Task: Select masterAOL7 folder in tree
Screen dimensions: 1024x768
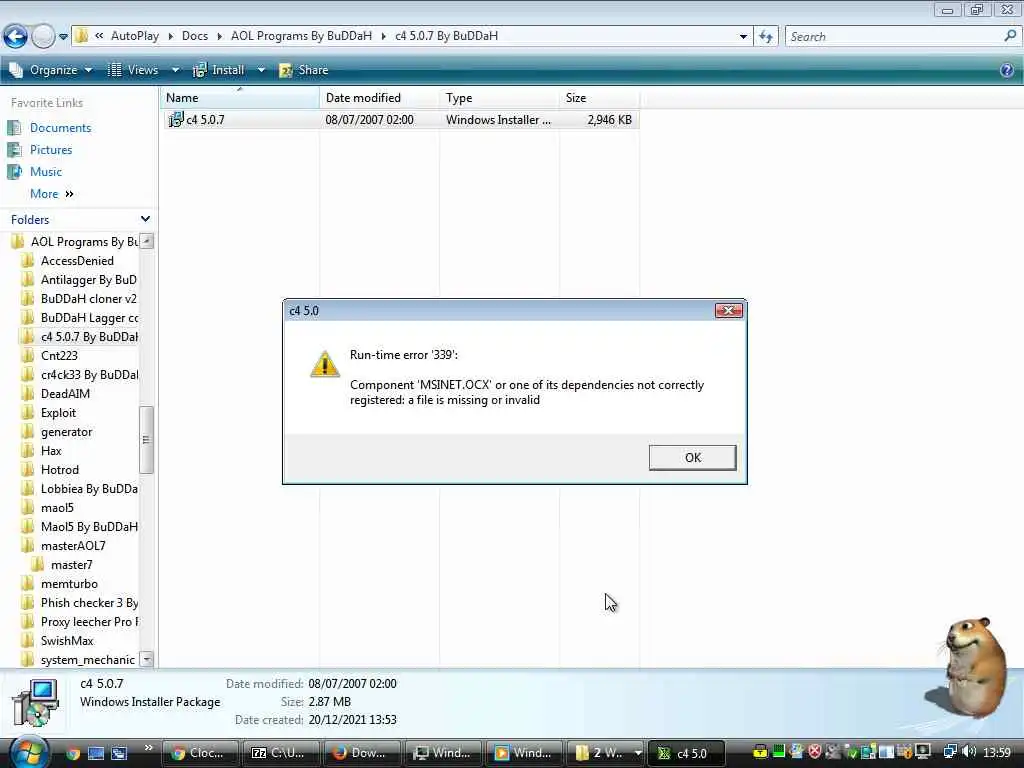Action: 72,546
